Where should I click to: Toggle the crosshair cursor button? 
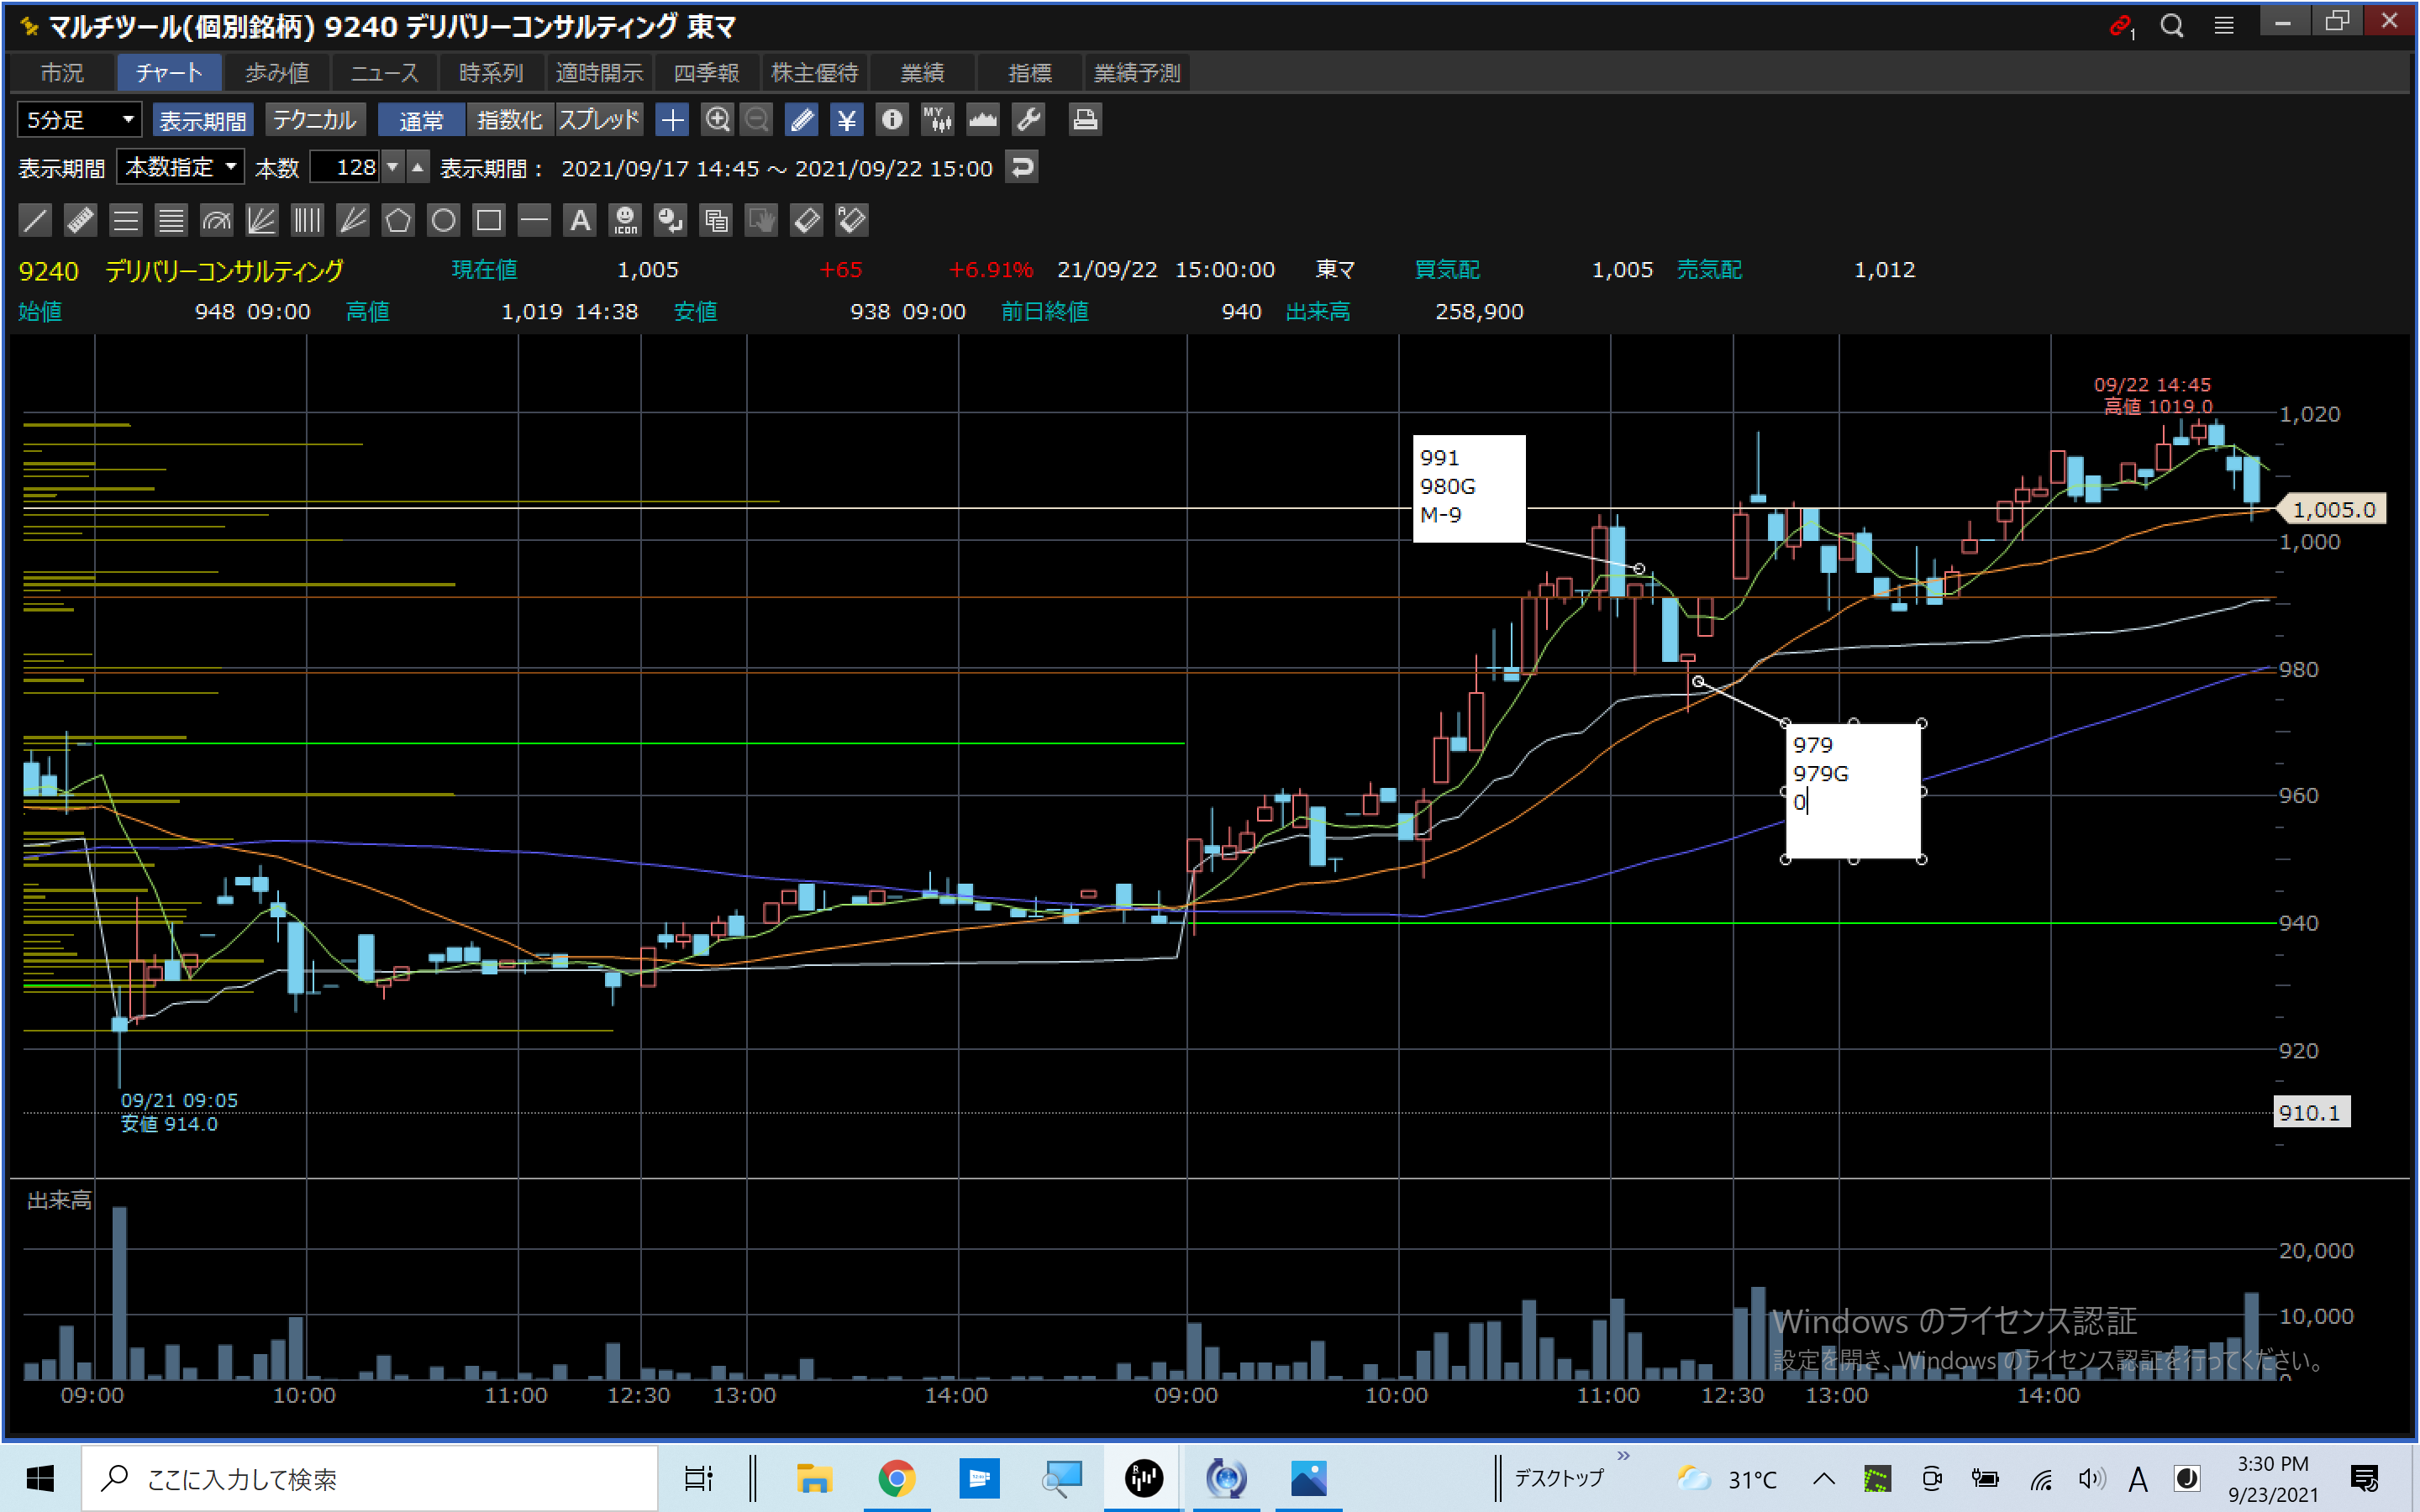click(672, 120)
